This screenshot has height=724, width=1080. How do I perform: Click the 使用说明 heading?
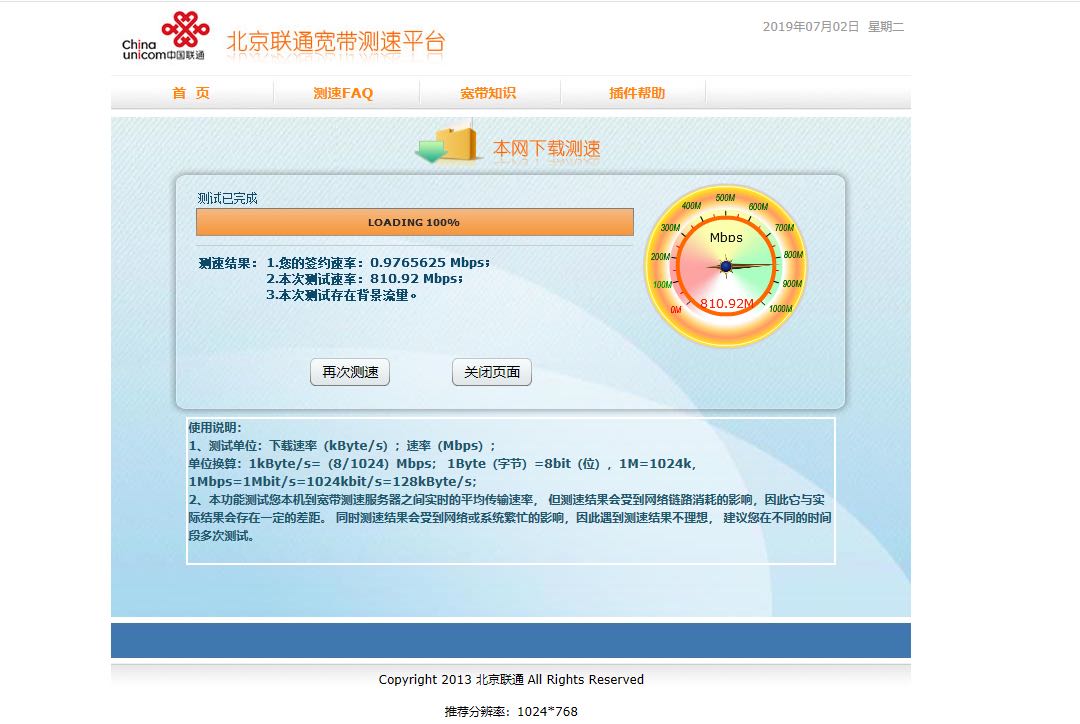(215, 428)
